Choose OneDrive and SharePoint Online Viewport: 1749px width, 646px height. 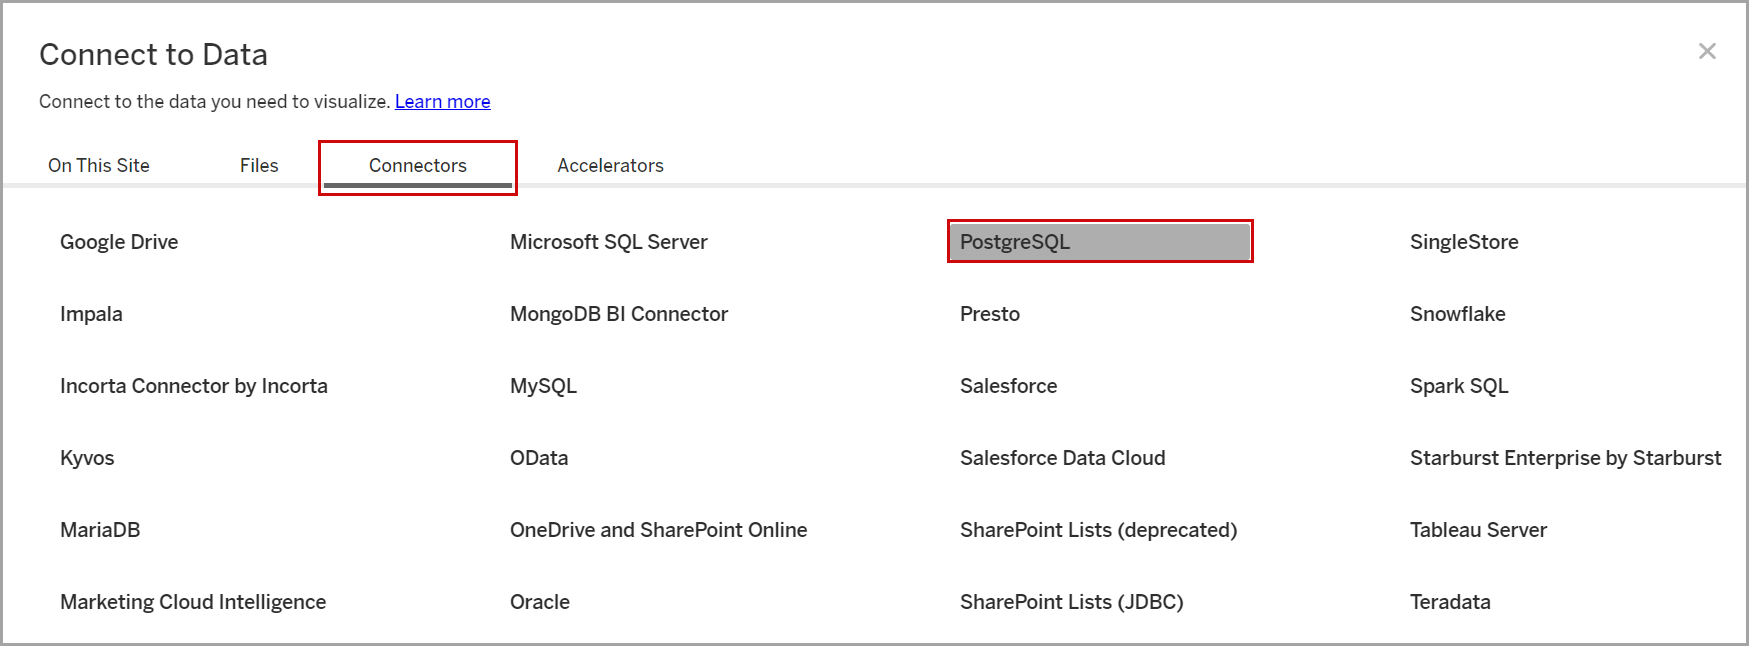click(658, 530)
